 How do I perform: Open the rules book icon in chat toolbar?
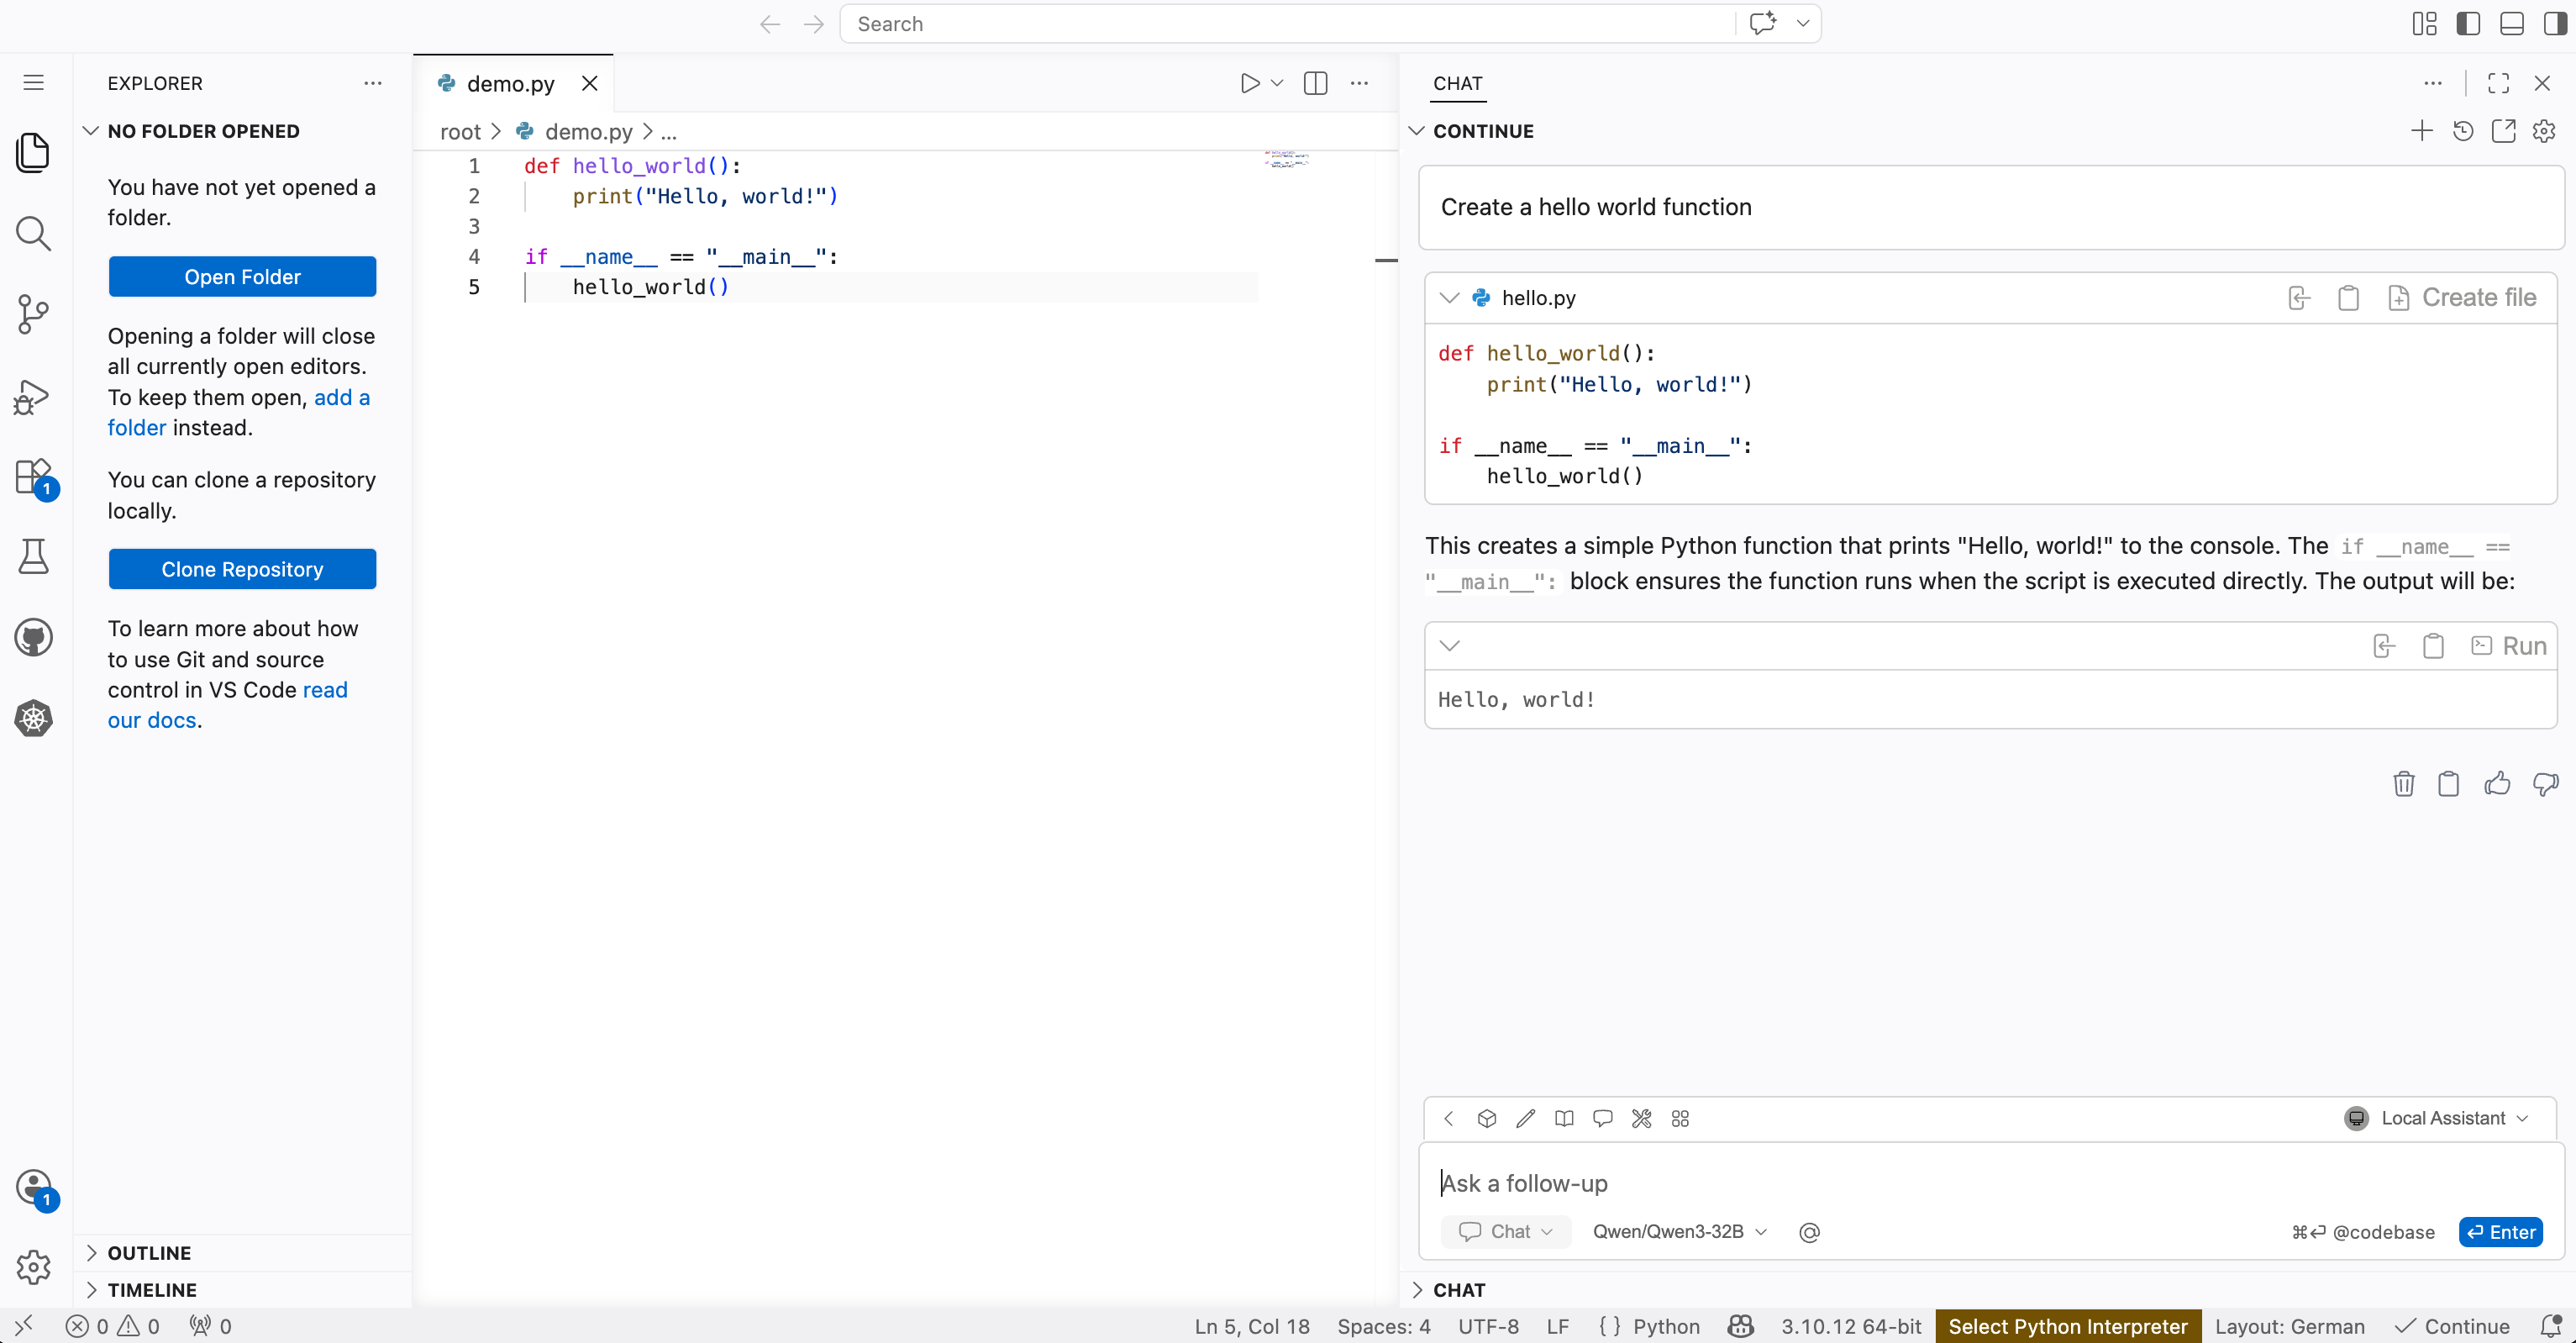pos(1564,1118)
